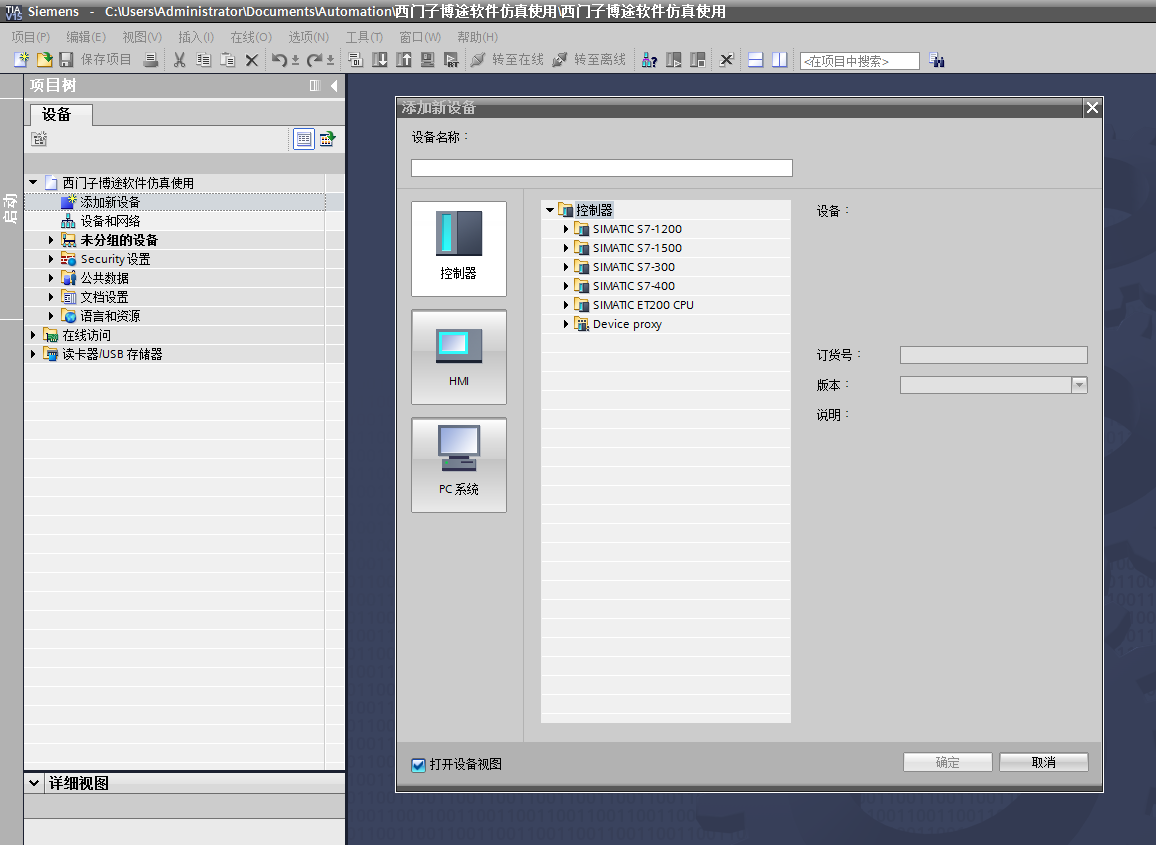Split the editor space horizontally
Viewport: 1156px width, 845px height.
(x=756, y=60)
